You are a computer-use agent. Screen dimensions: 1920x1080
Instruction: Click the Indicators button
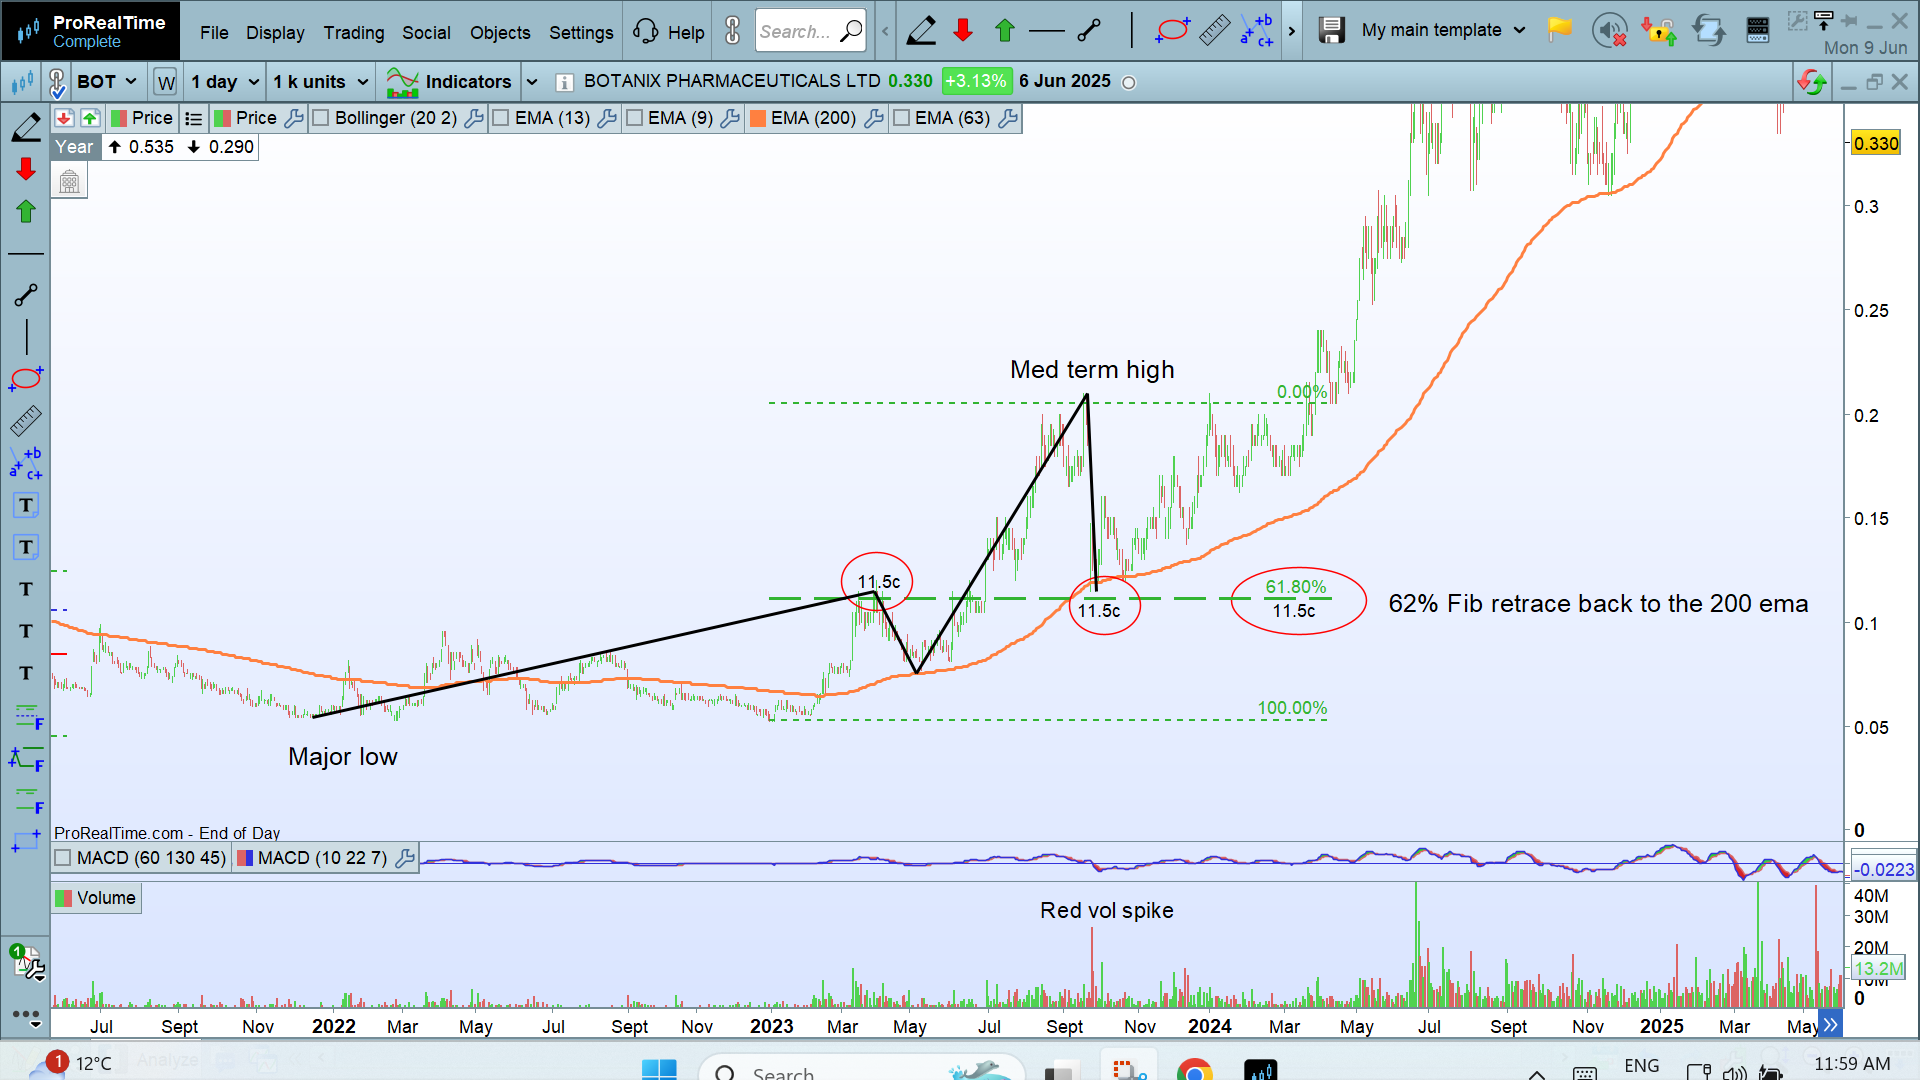(x=449, y=82)
